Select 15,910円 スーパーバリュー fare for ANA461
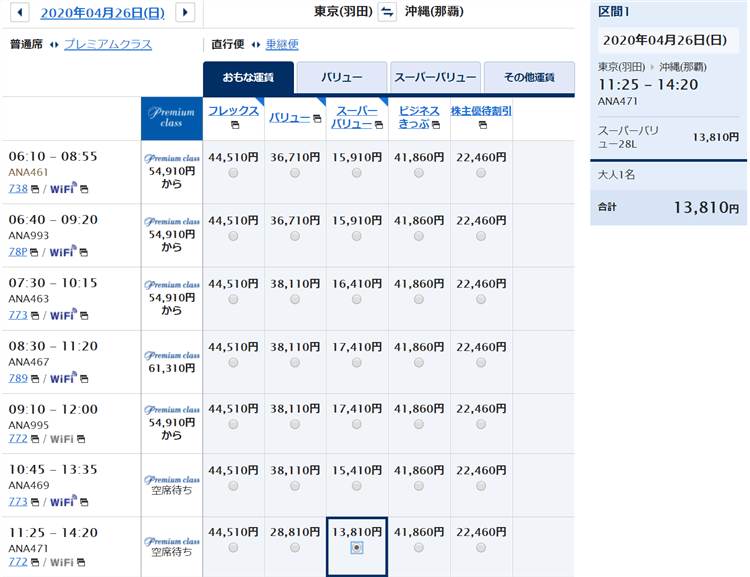Image resolution: width=750 pixels, height=577 pixels. 357,173
